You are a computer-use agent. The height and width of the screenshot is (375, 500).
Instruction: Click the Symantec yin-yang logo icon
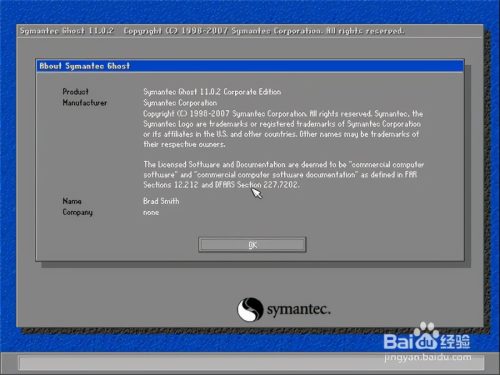click(250, 309)
